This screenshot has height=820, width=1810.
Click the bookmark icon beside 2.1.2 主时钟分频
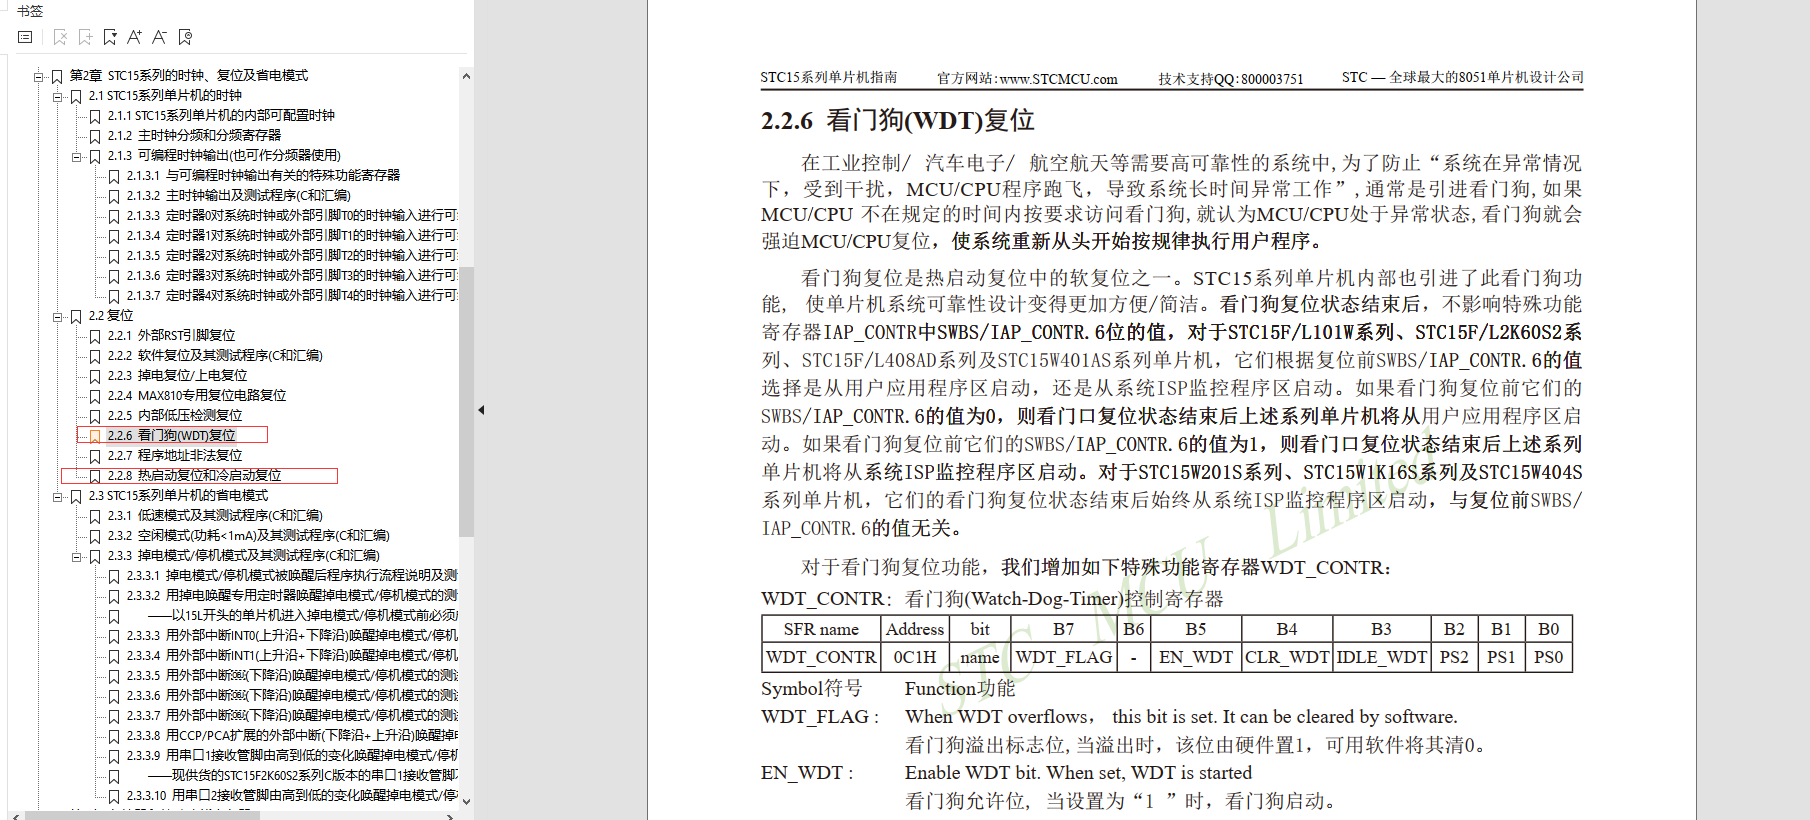tap(95, 136)
